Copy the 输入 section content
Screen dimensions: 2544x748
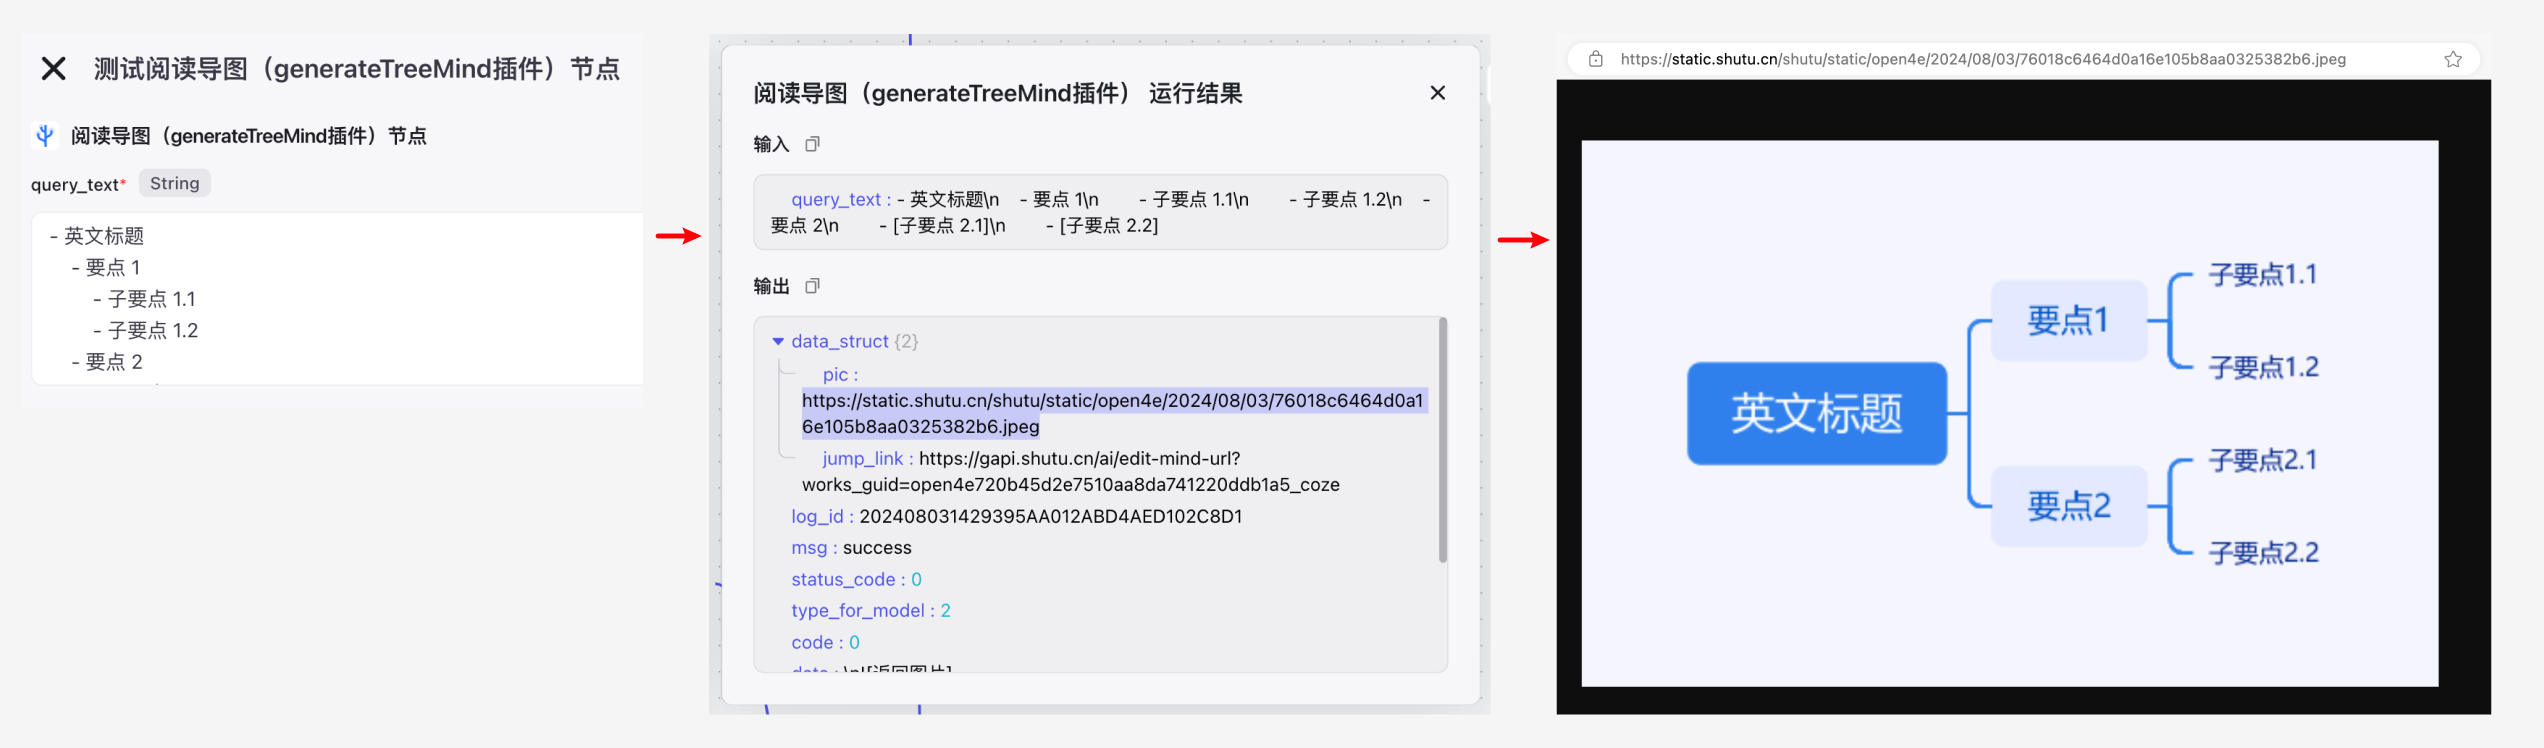coord(812,144)
